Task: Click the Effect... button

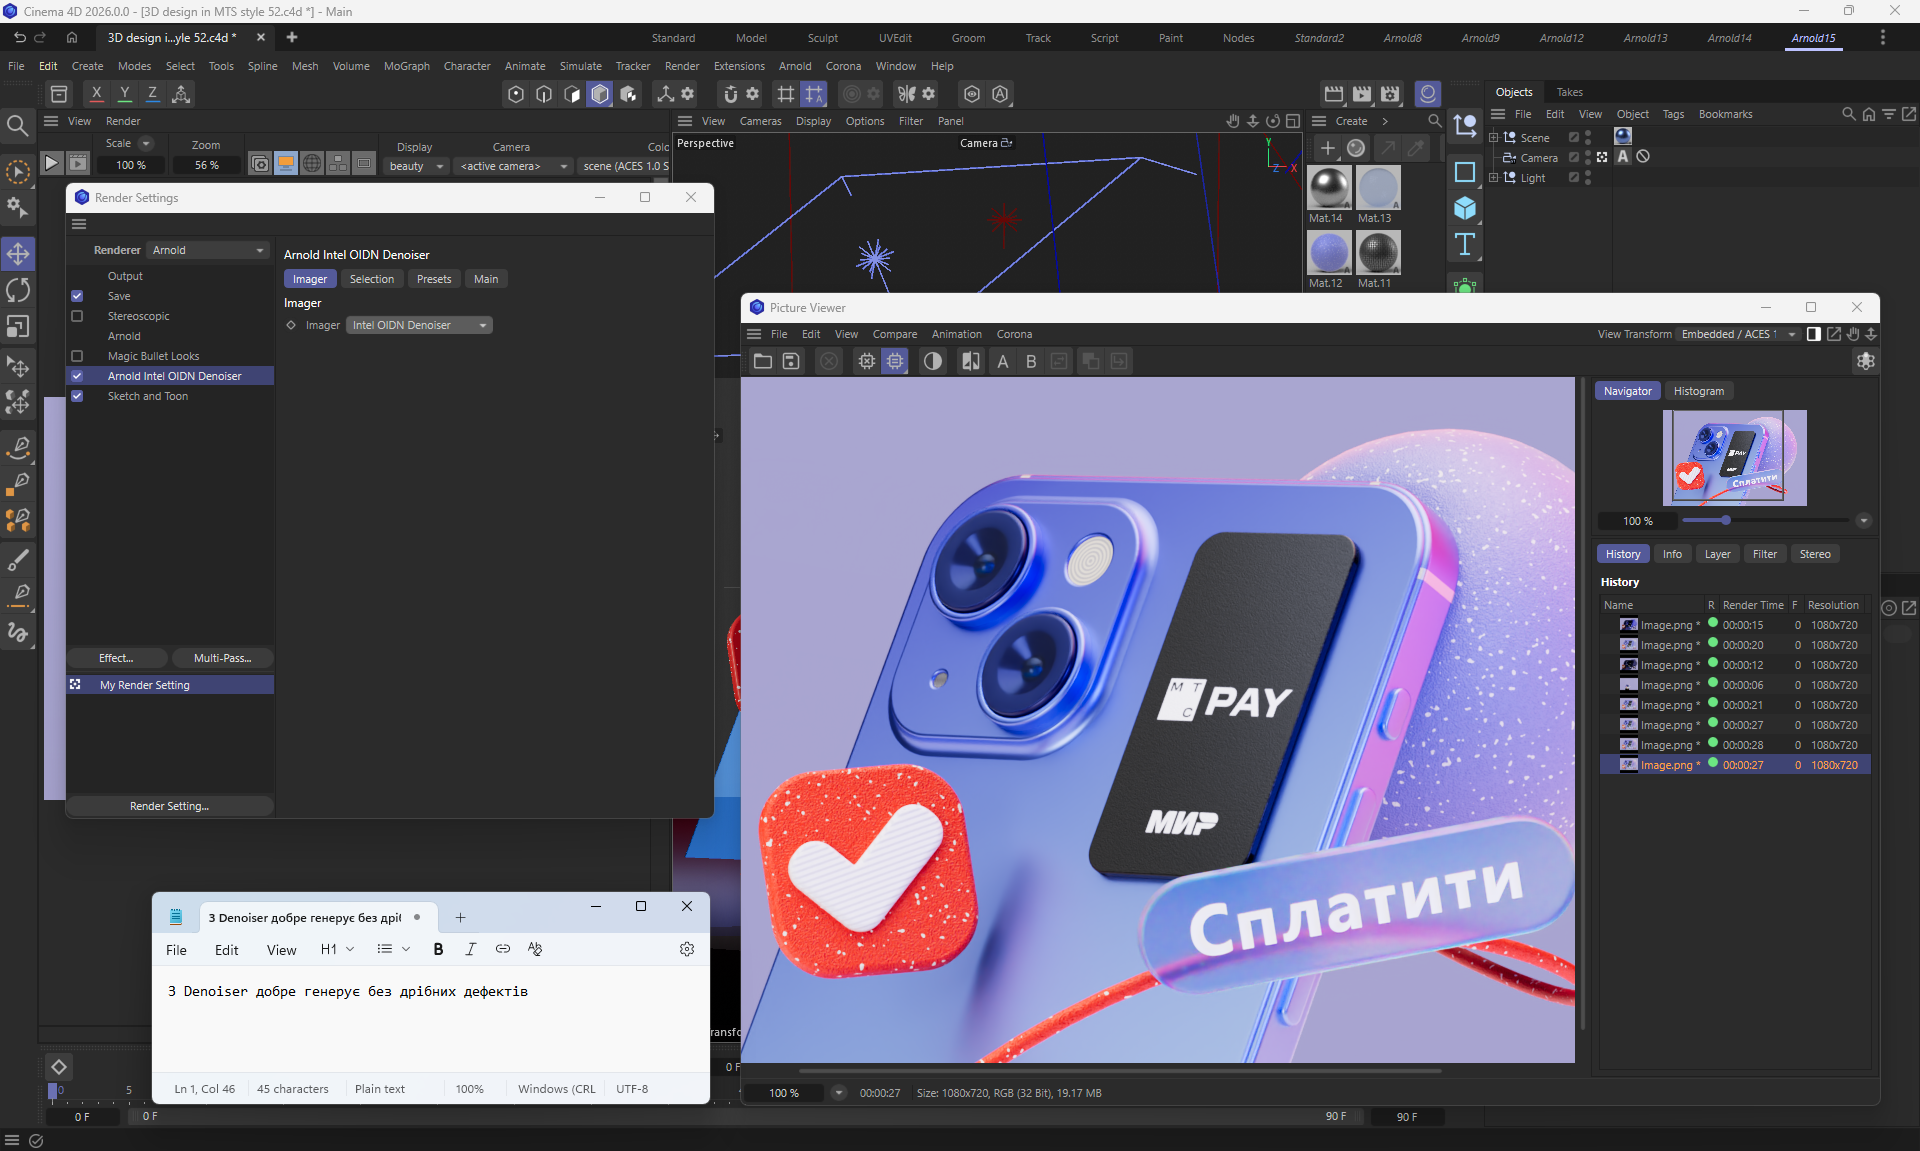Action: coord(116,658)
